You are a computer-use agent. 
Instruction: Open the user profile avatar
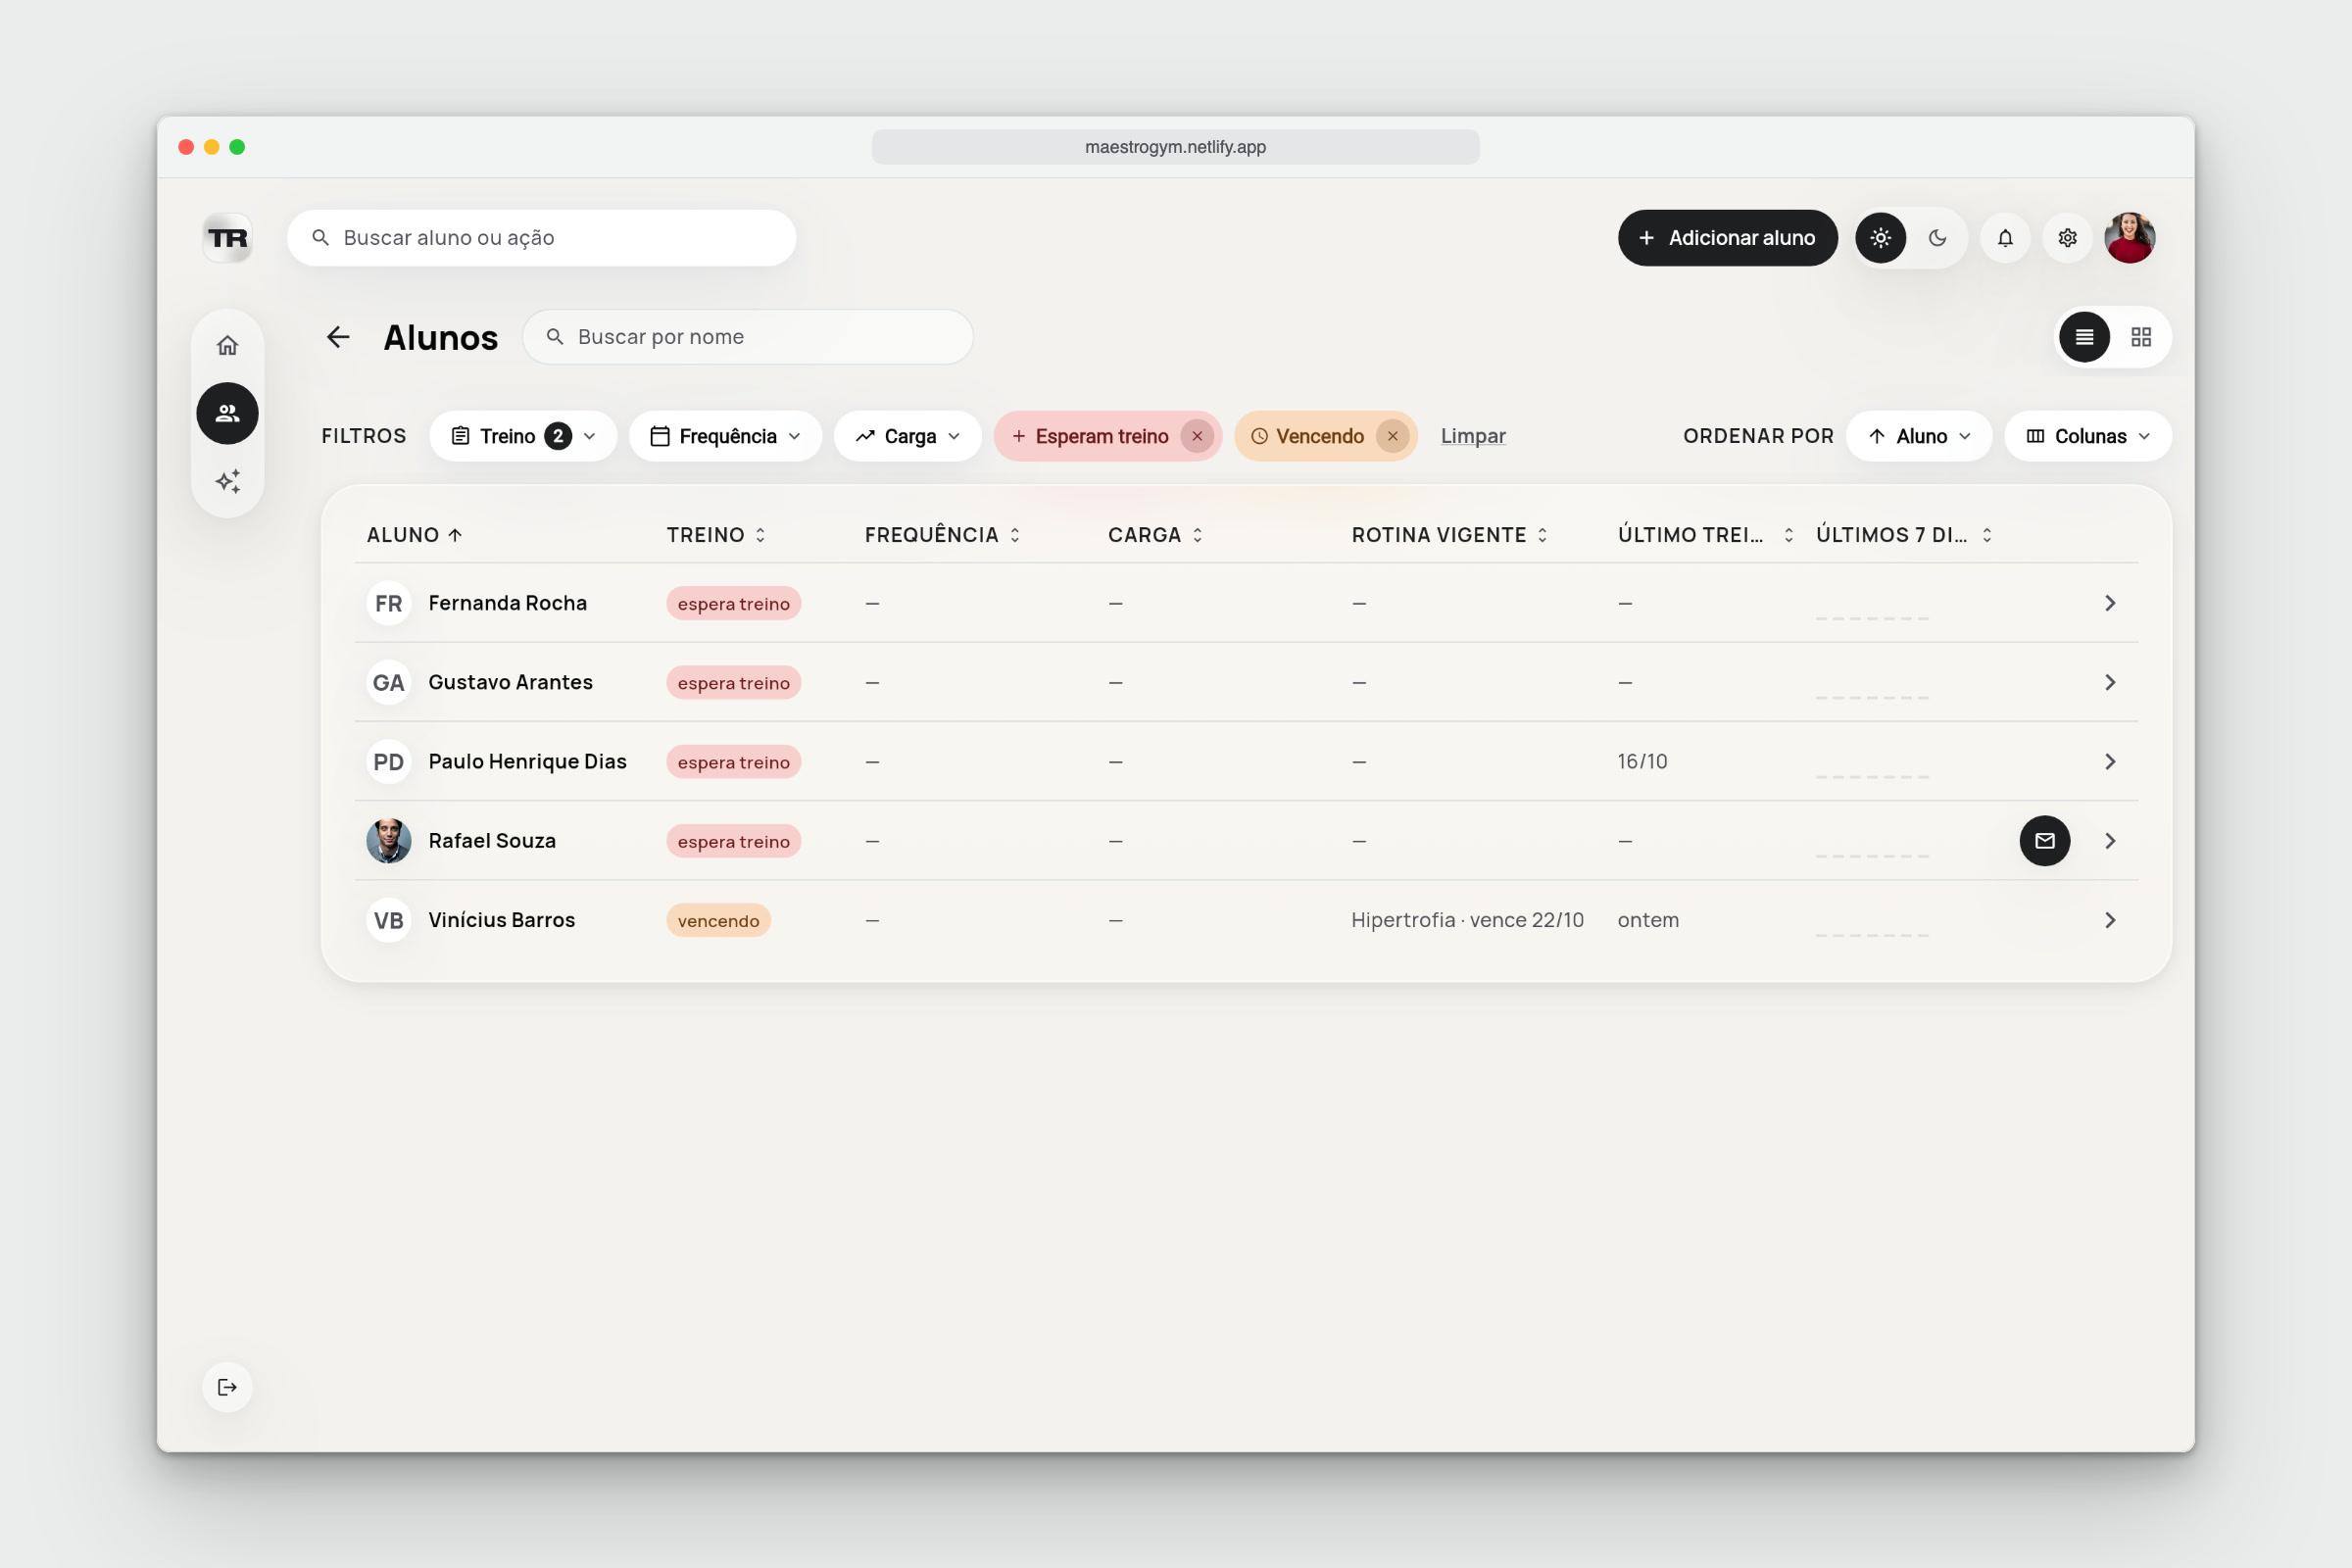[x=2130, y=238]
